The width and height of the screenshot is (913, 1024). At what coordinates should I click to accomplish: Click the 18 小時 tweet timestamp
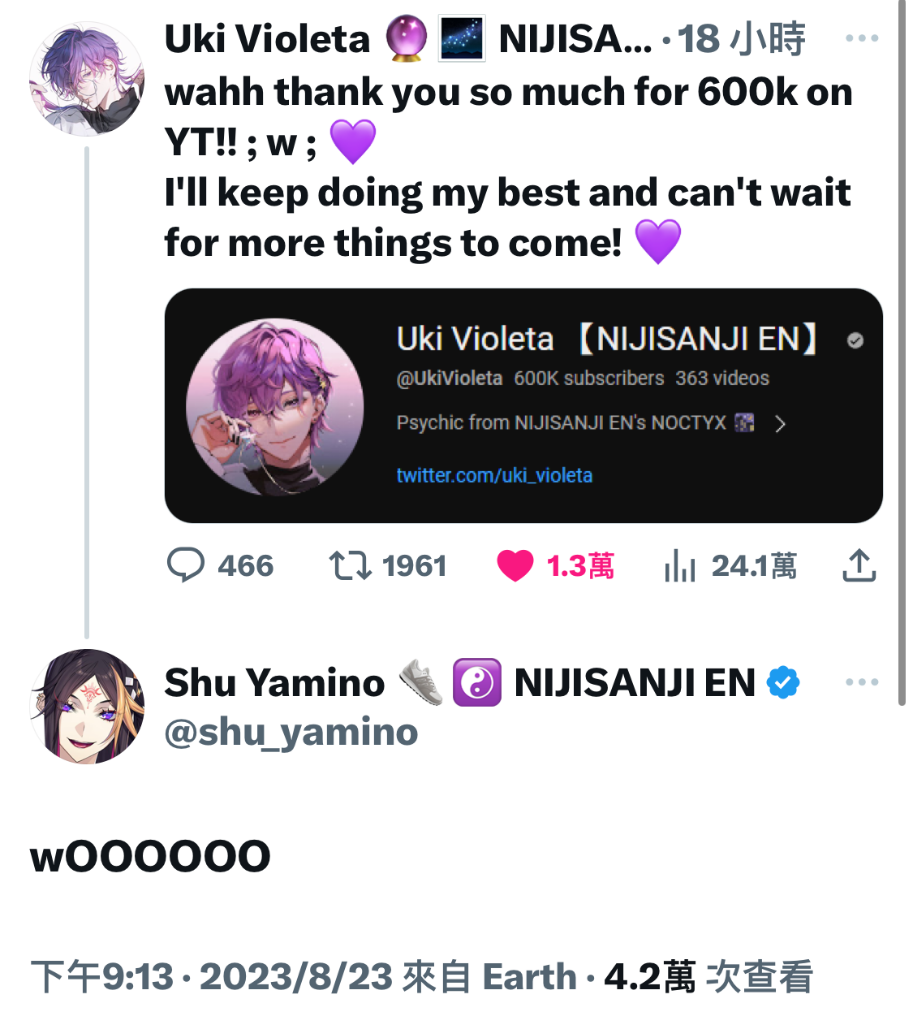741,39
